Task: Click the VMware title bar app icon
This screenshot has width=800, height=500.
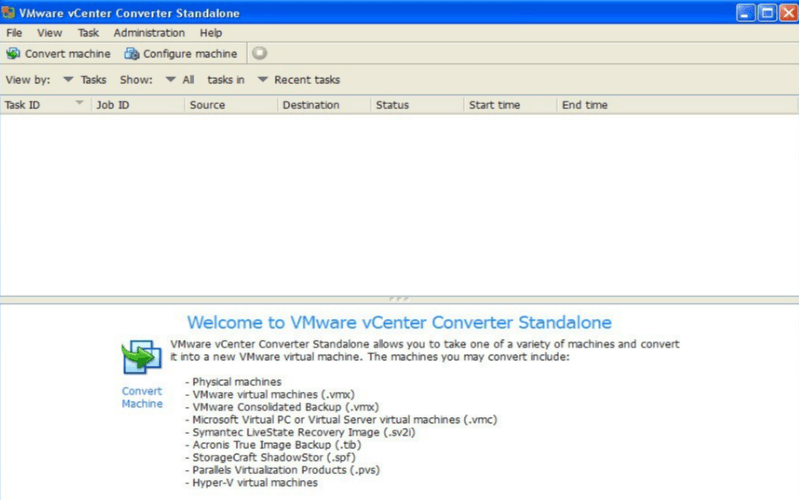Action: pos(8,12)
